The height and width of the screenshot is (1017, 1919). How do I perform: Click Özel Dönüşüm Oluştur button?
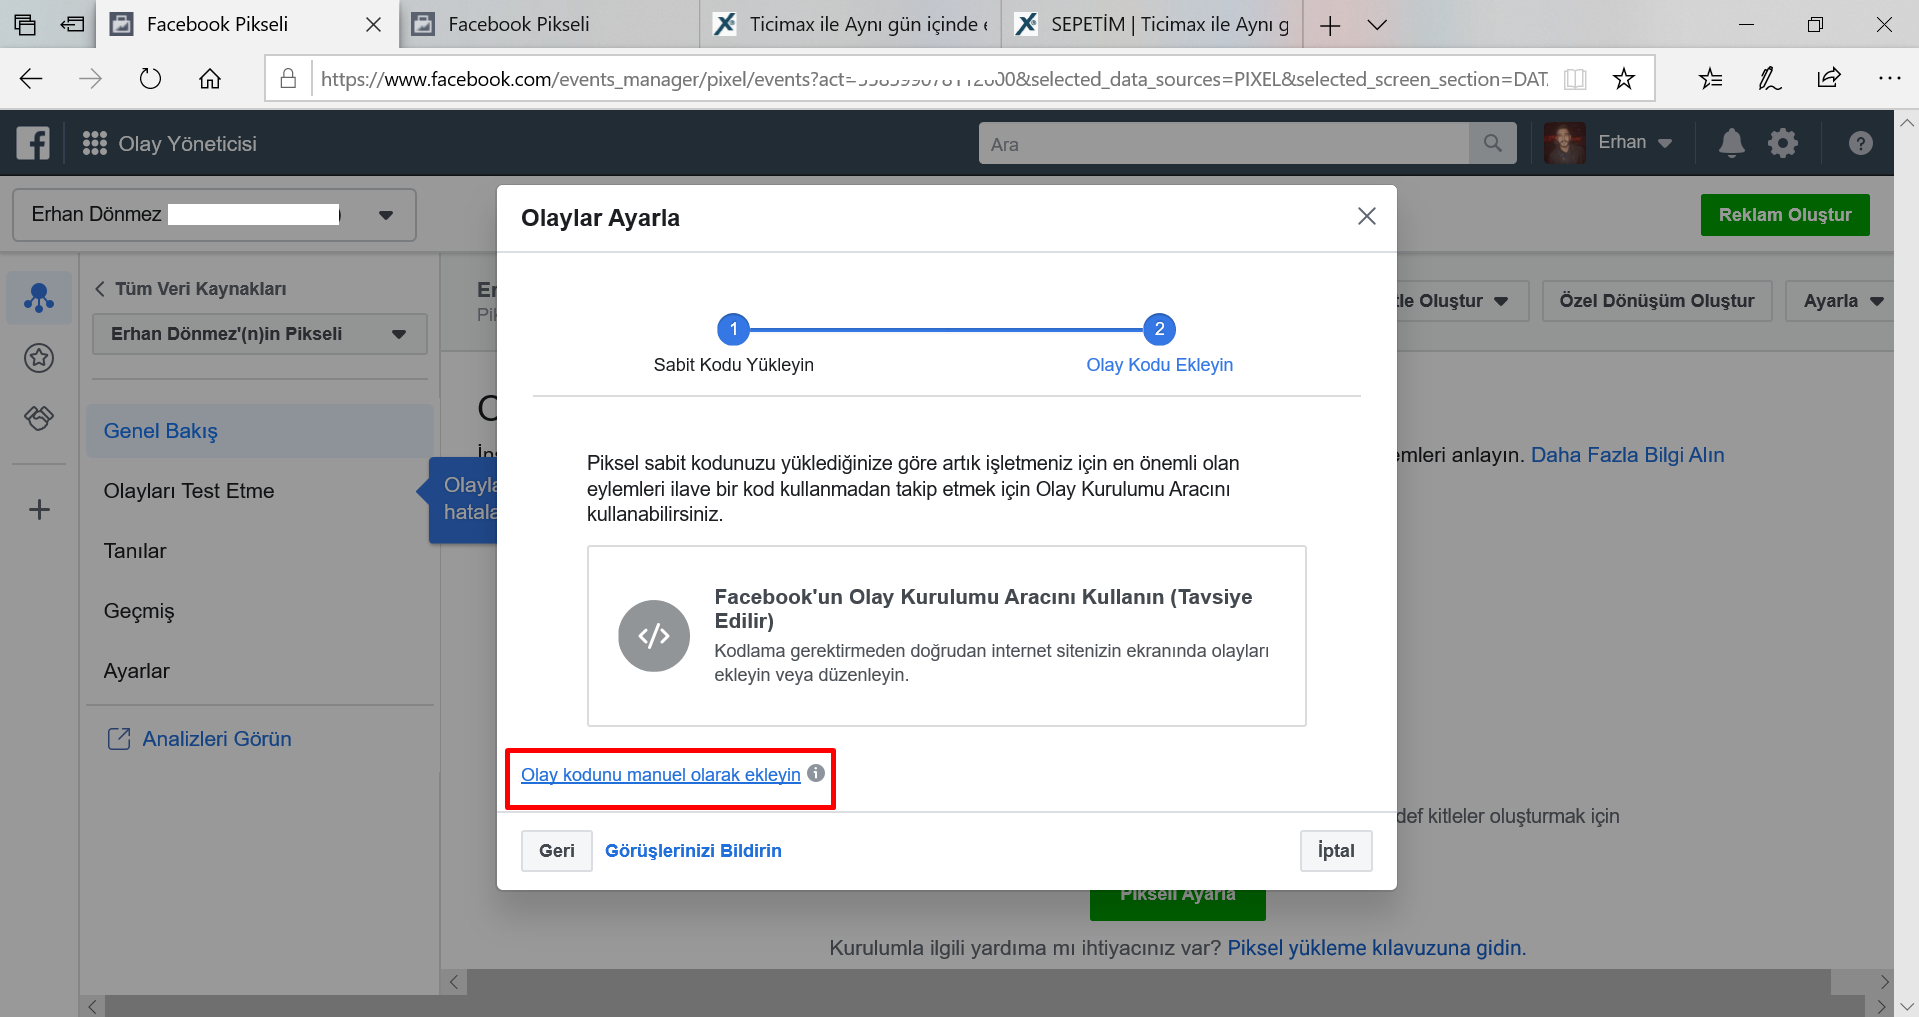tap(1657, 301)
